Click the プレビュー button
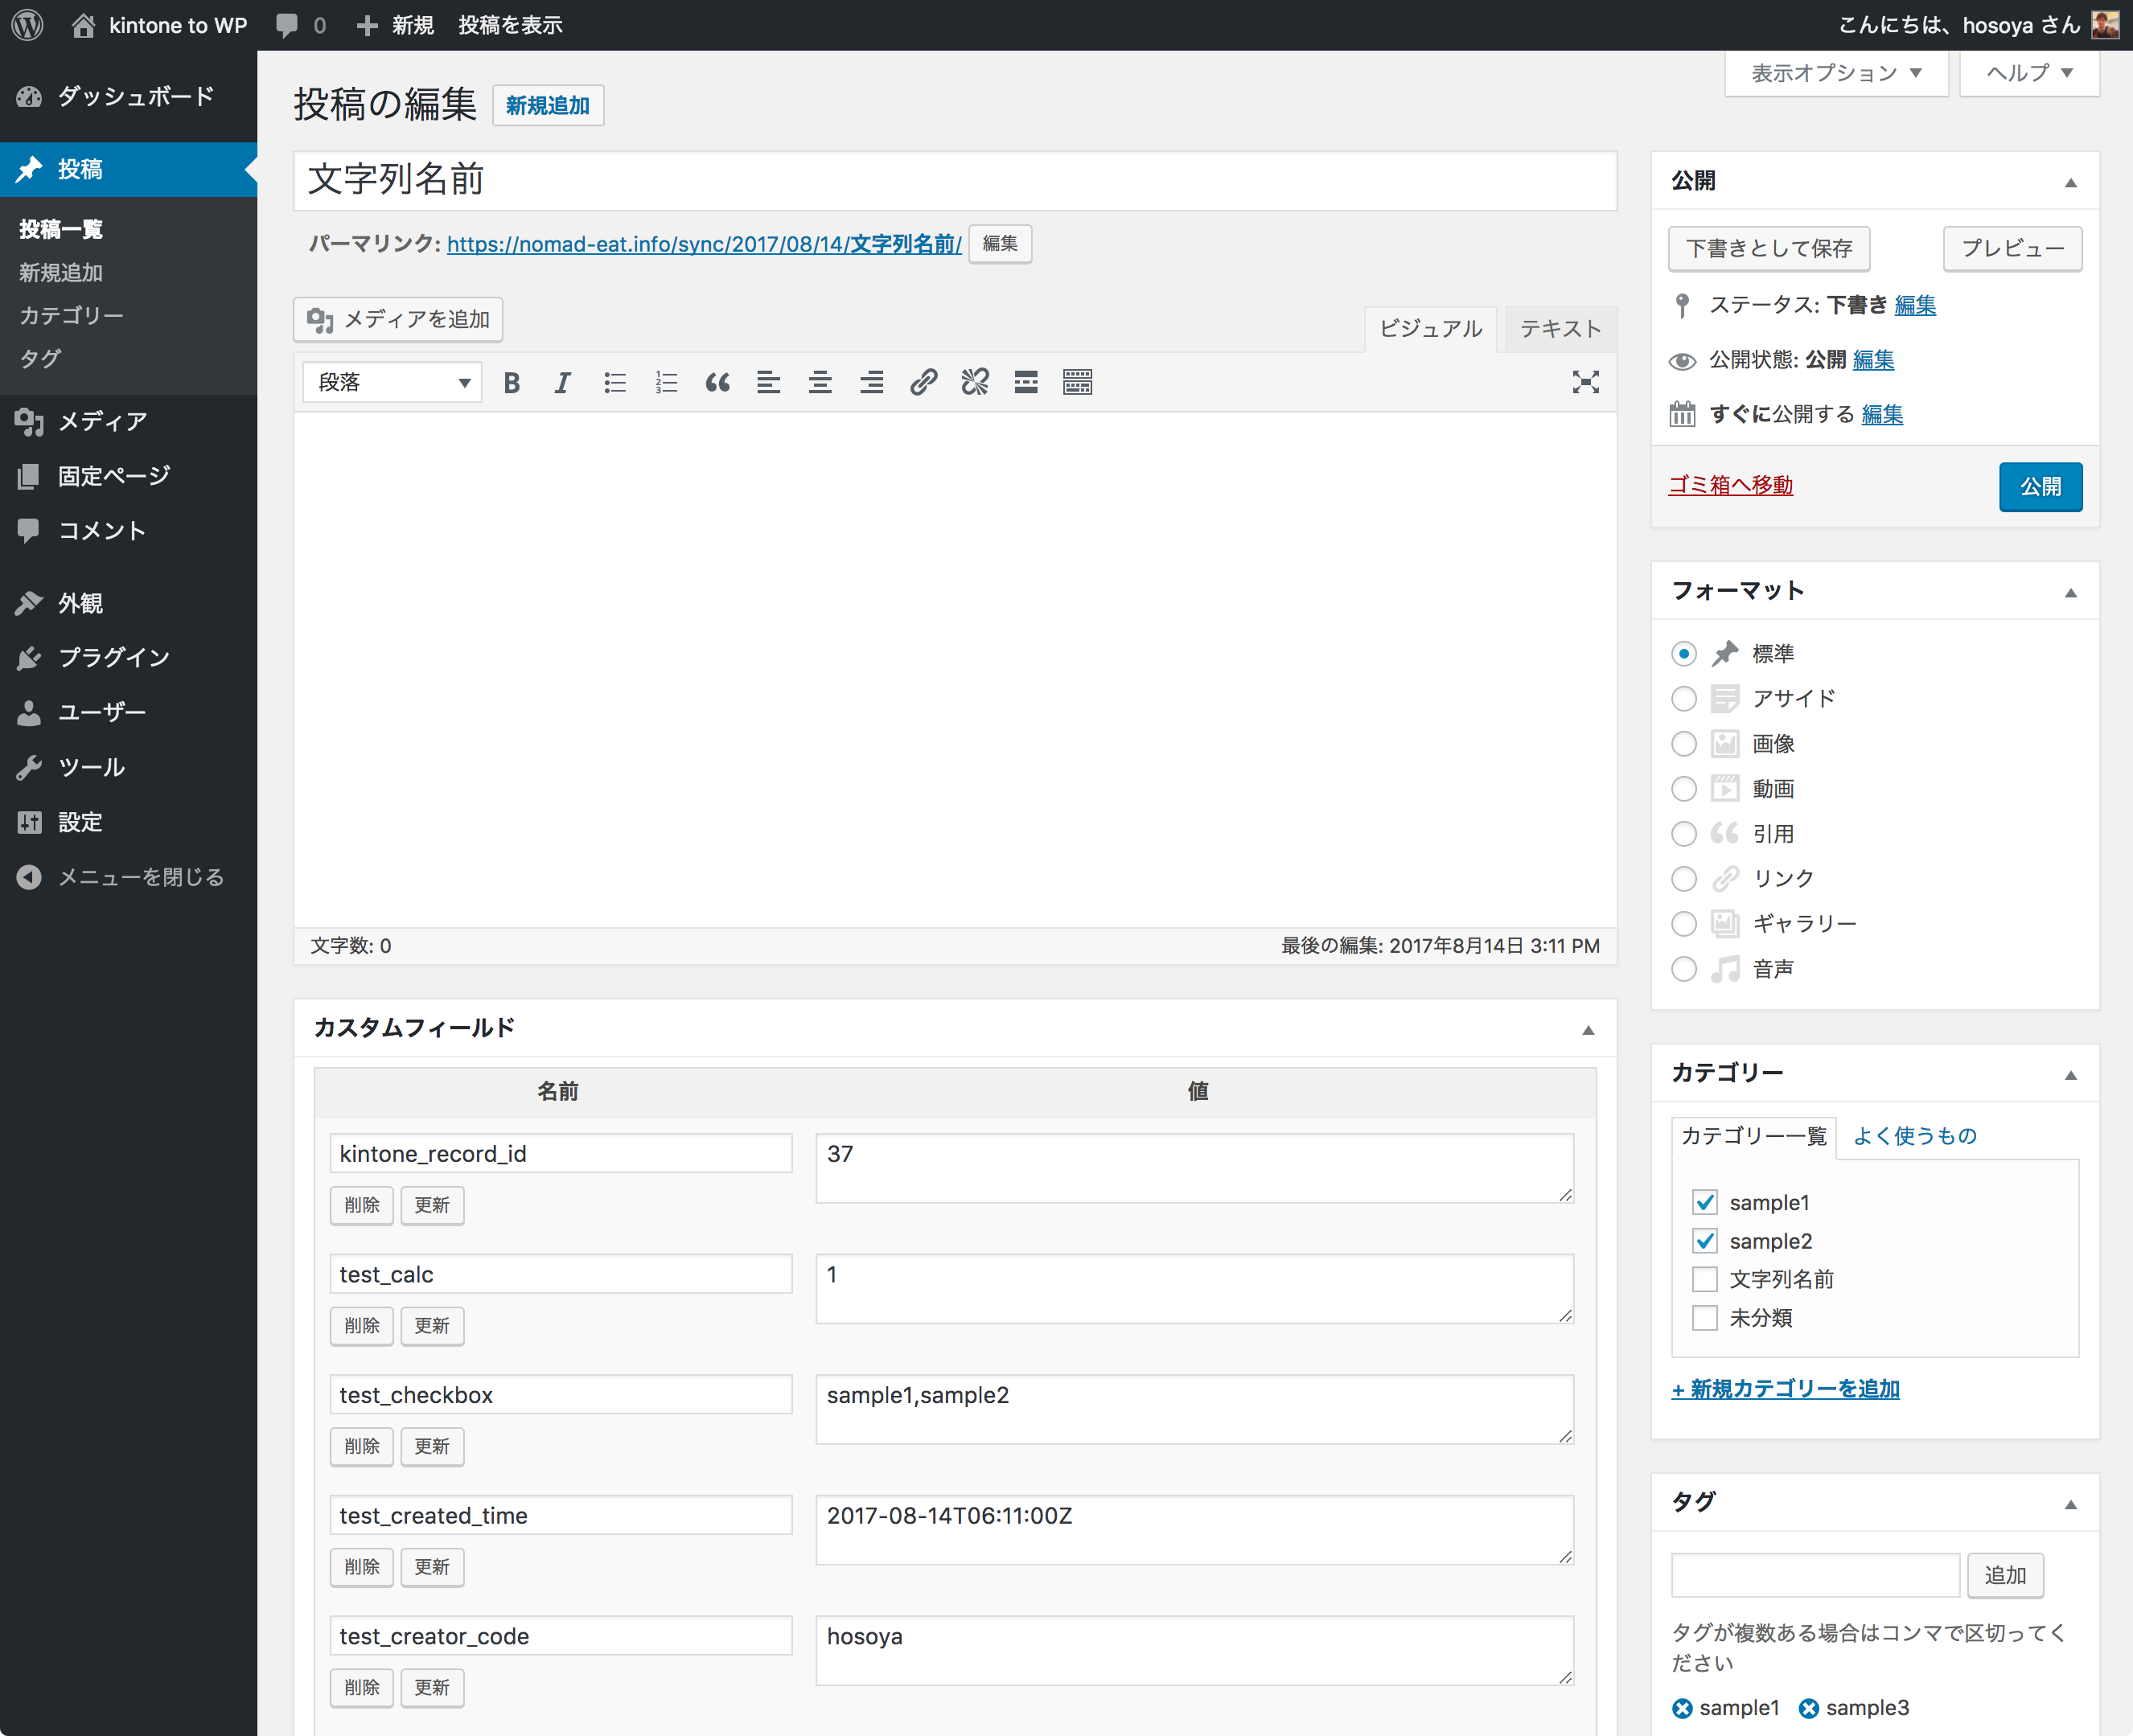 2013,248
